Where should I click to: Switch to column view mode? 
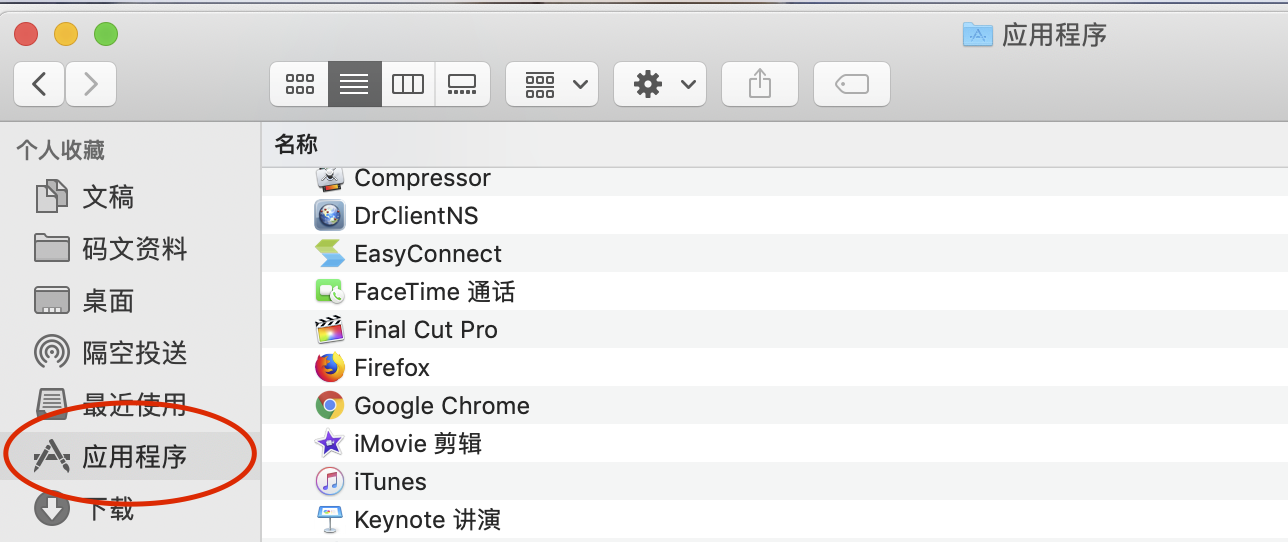[x=408, y=84]
